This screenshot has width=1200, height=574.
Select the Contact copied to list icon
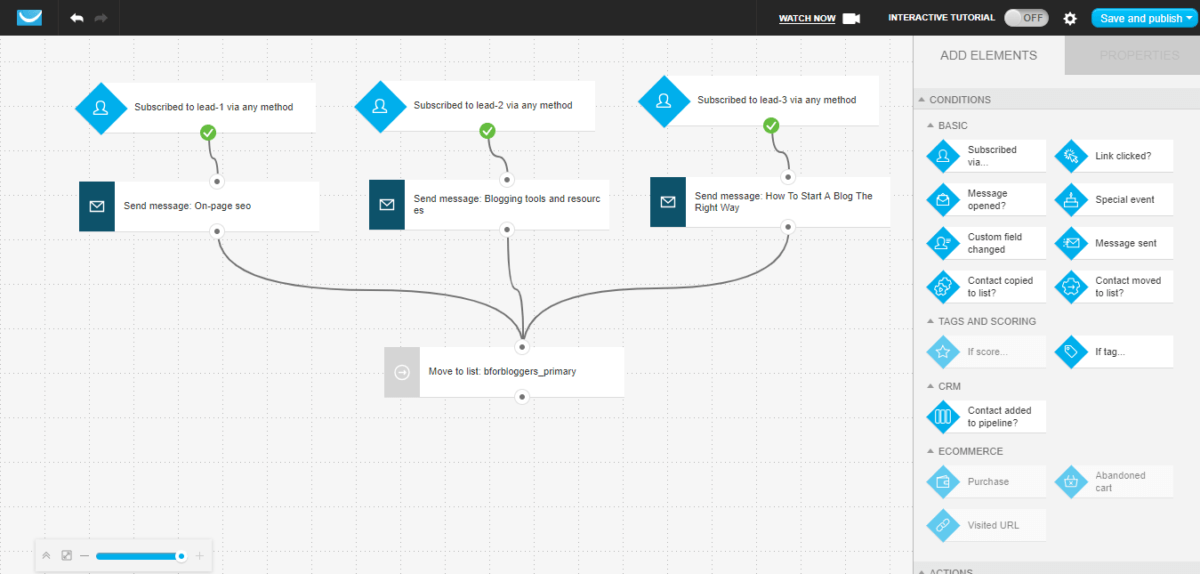[943, 287]
